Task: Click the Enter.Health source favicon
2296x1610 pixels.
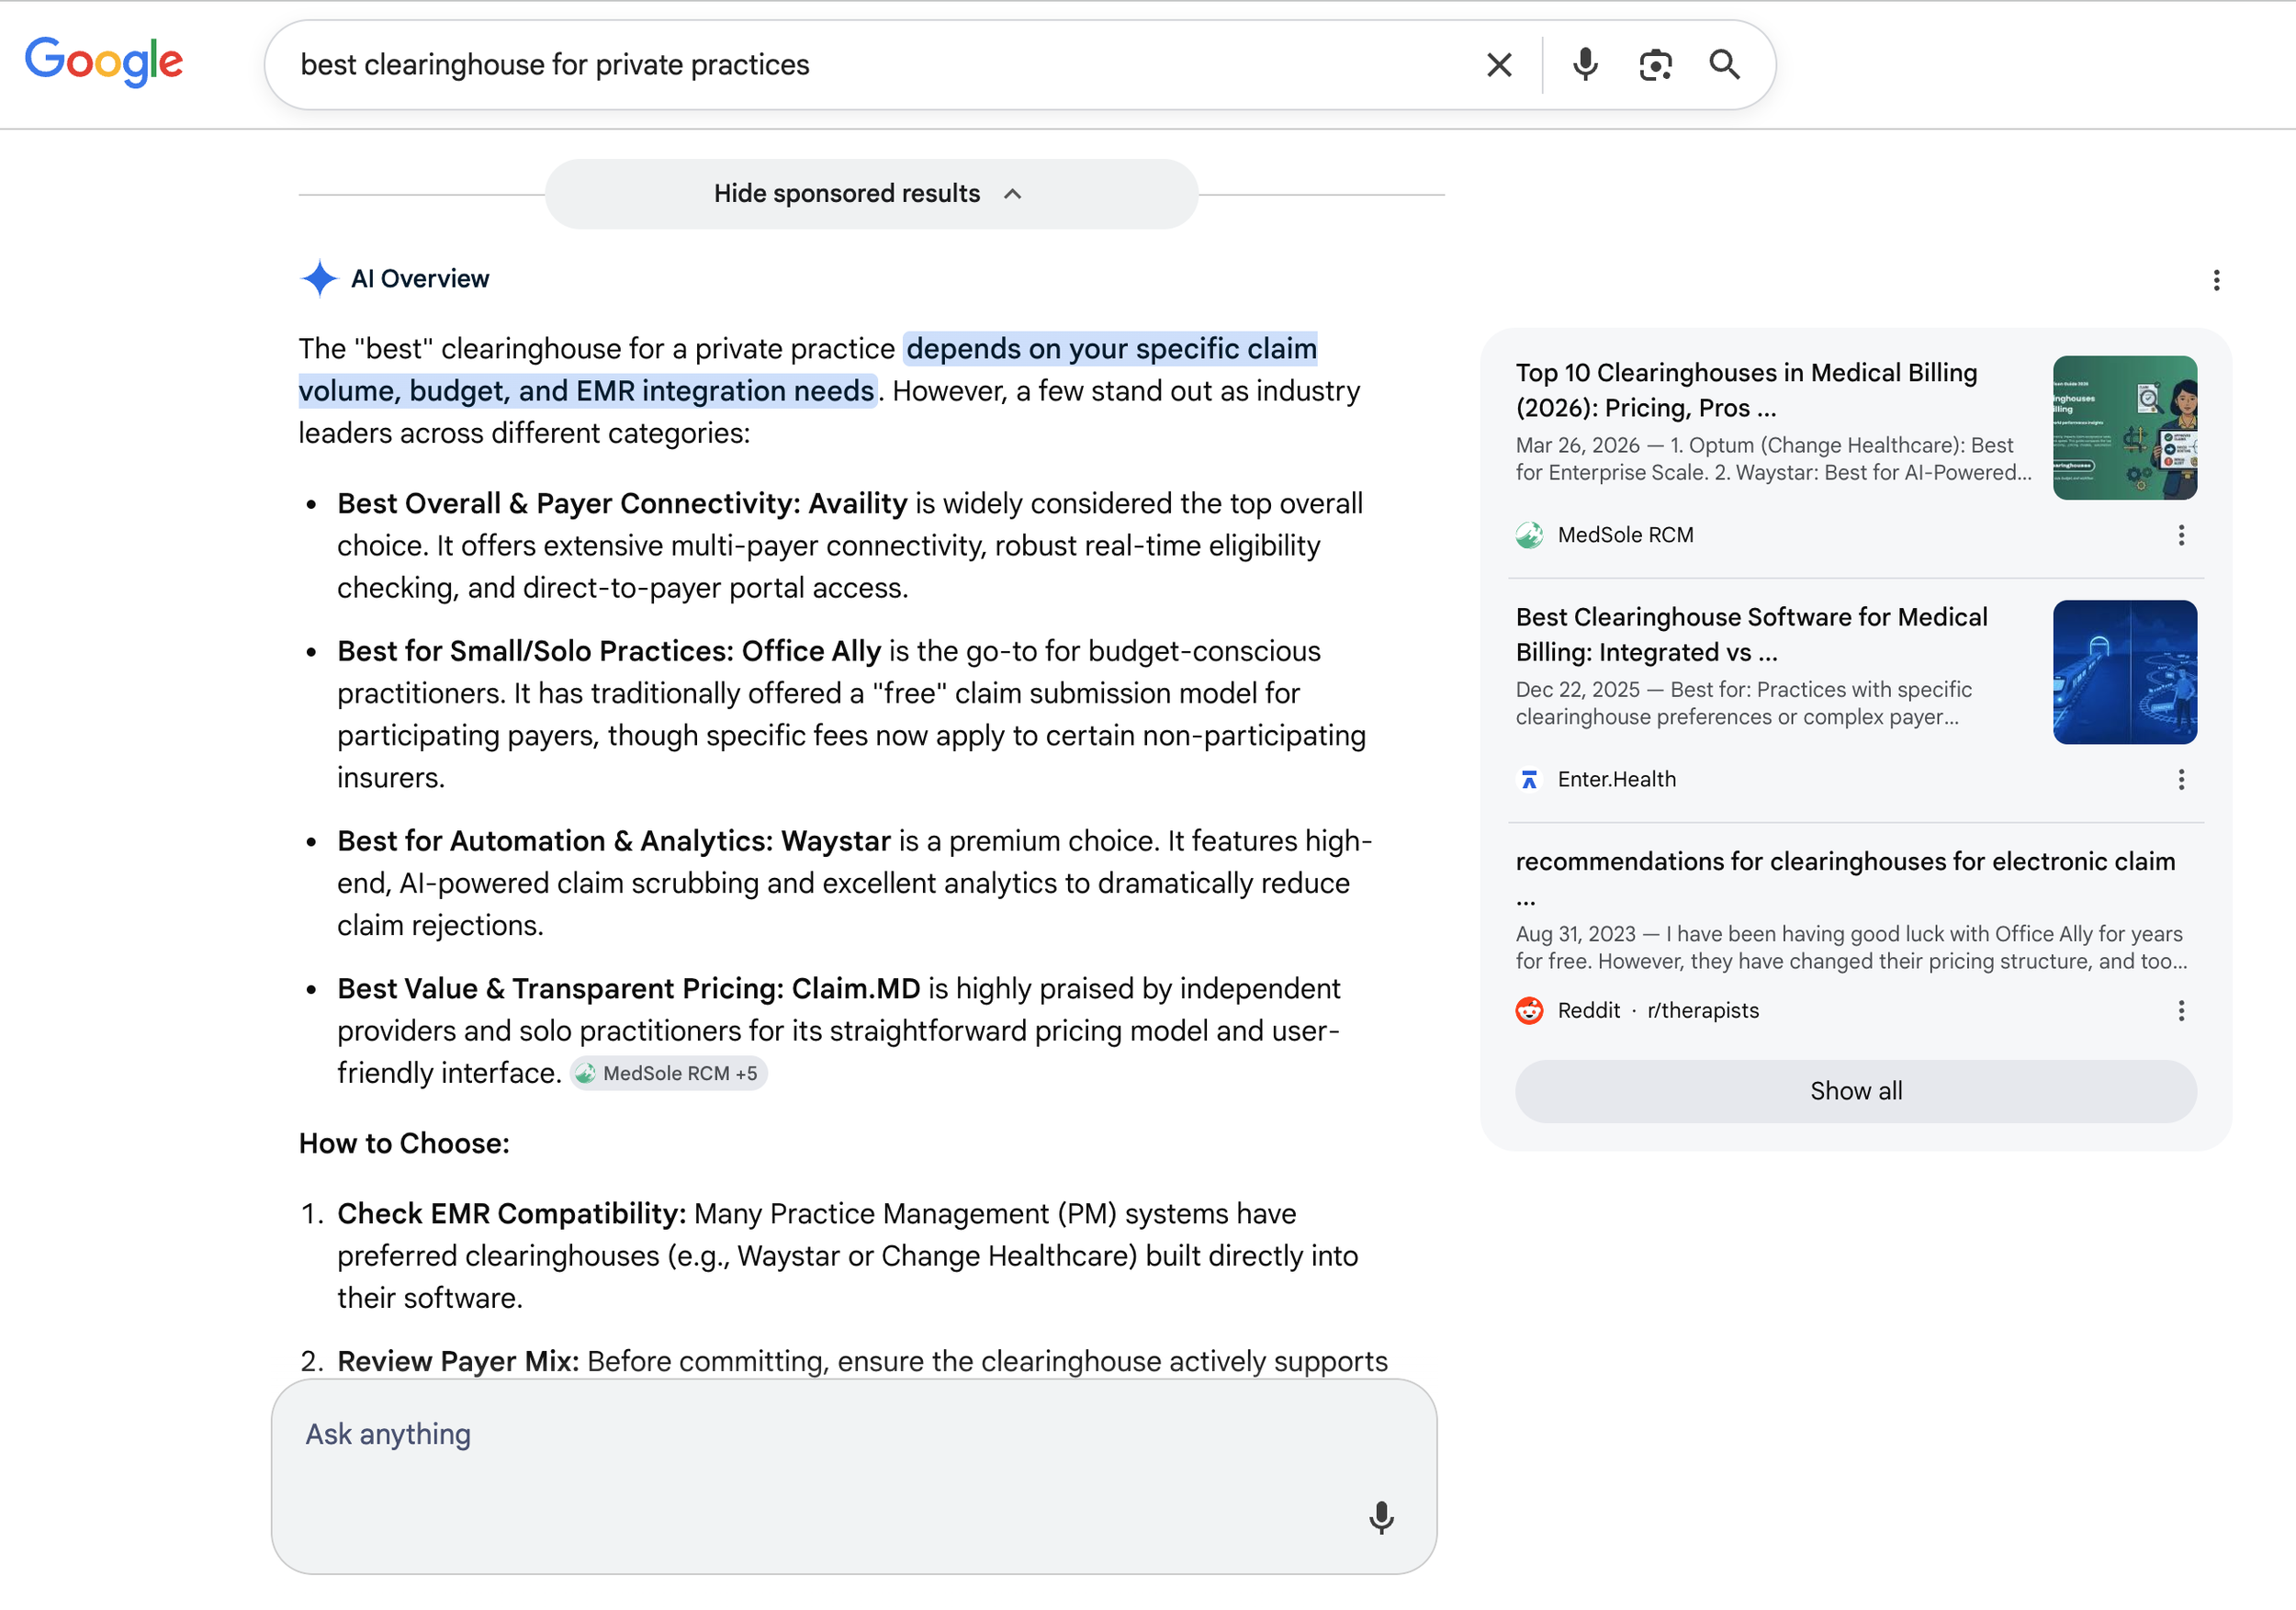Action: click(x=1529, y=779)
